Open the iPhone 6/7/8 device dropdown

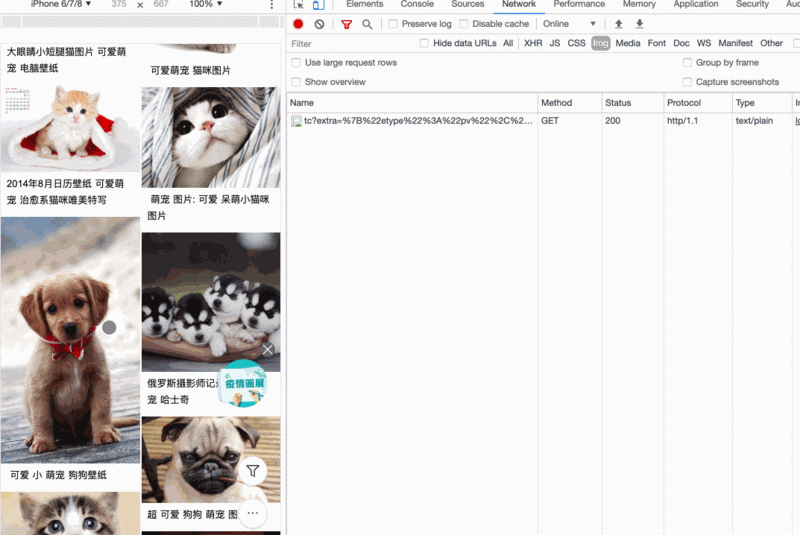pos(61,4)
